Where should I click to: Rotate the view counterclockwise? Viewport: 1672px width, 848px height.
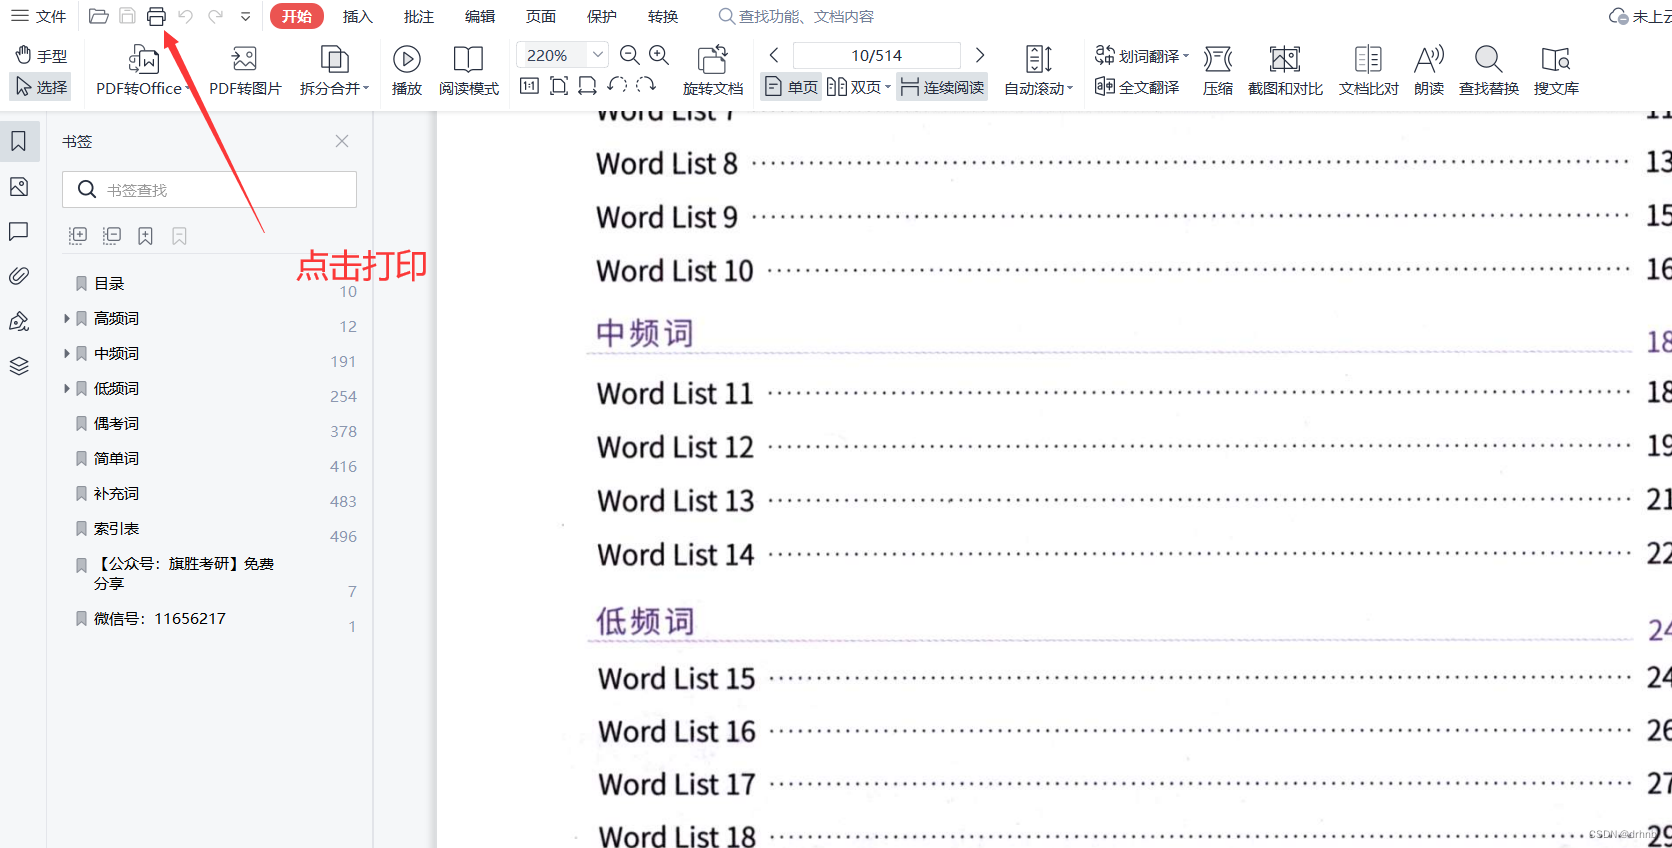617,86
